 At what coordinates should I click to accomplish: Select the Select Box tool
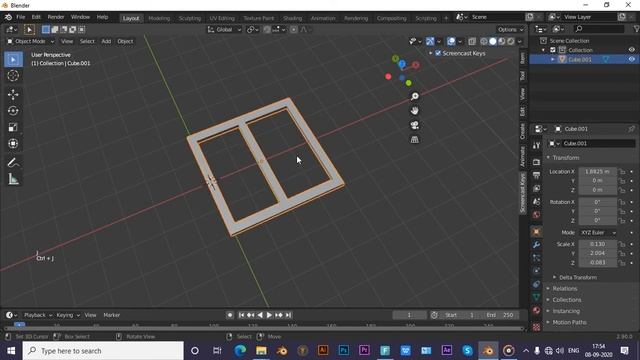(x=13, y=60)
